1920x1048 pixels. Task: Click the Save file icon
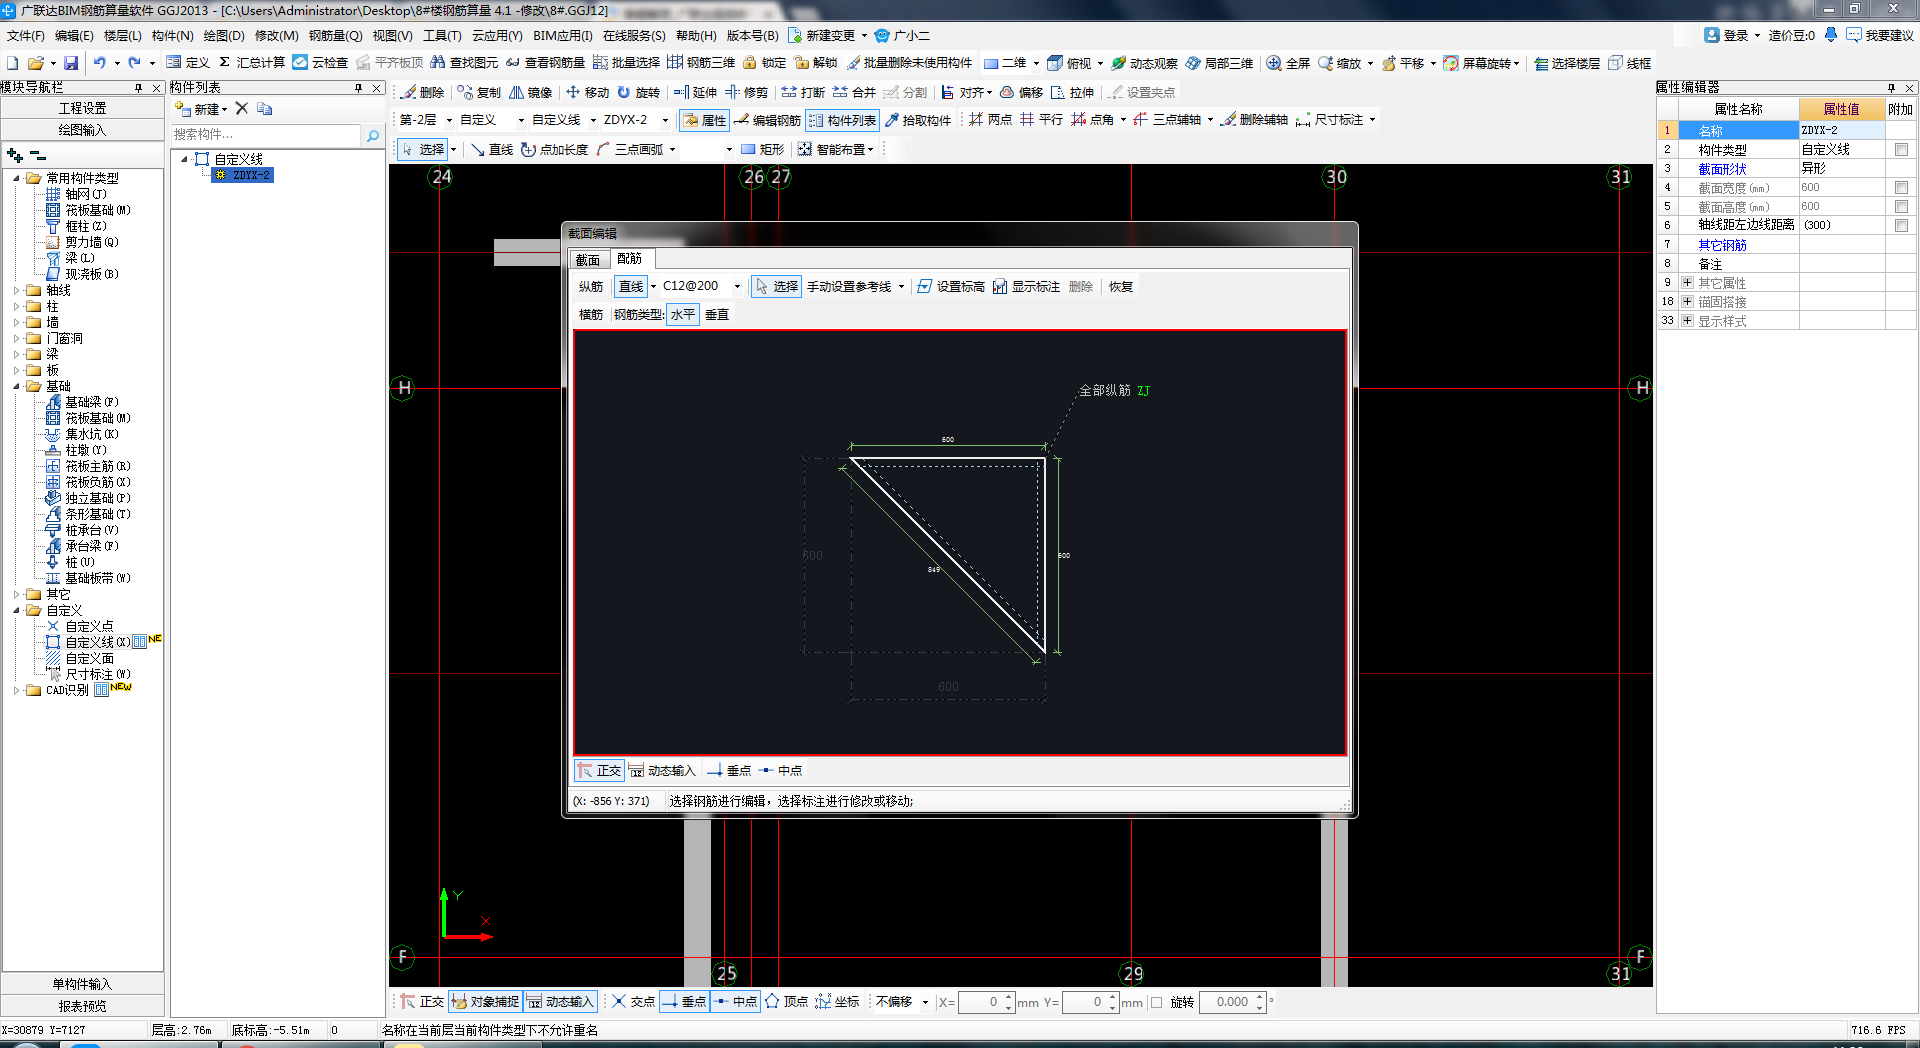(71, 62)
